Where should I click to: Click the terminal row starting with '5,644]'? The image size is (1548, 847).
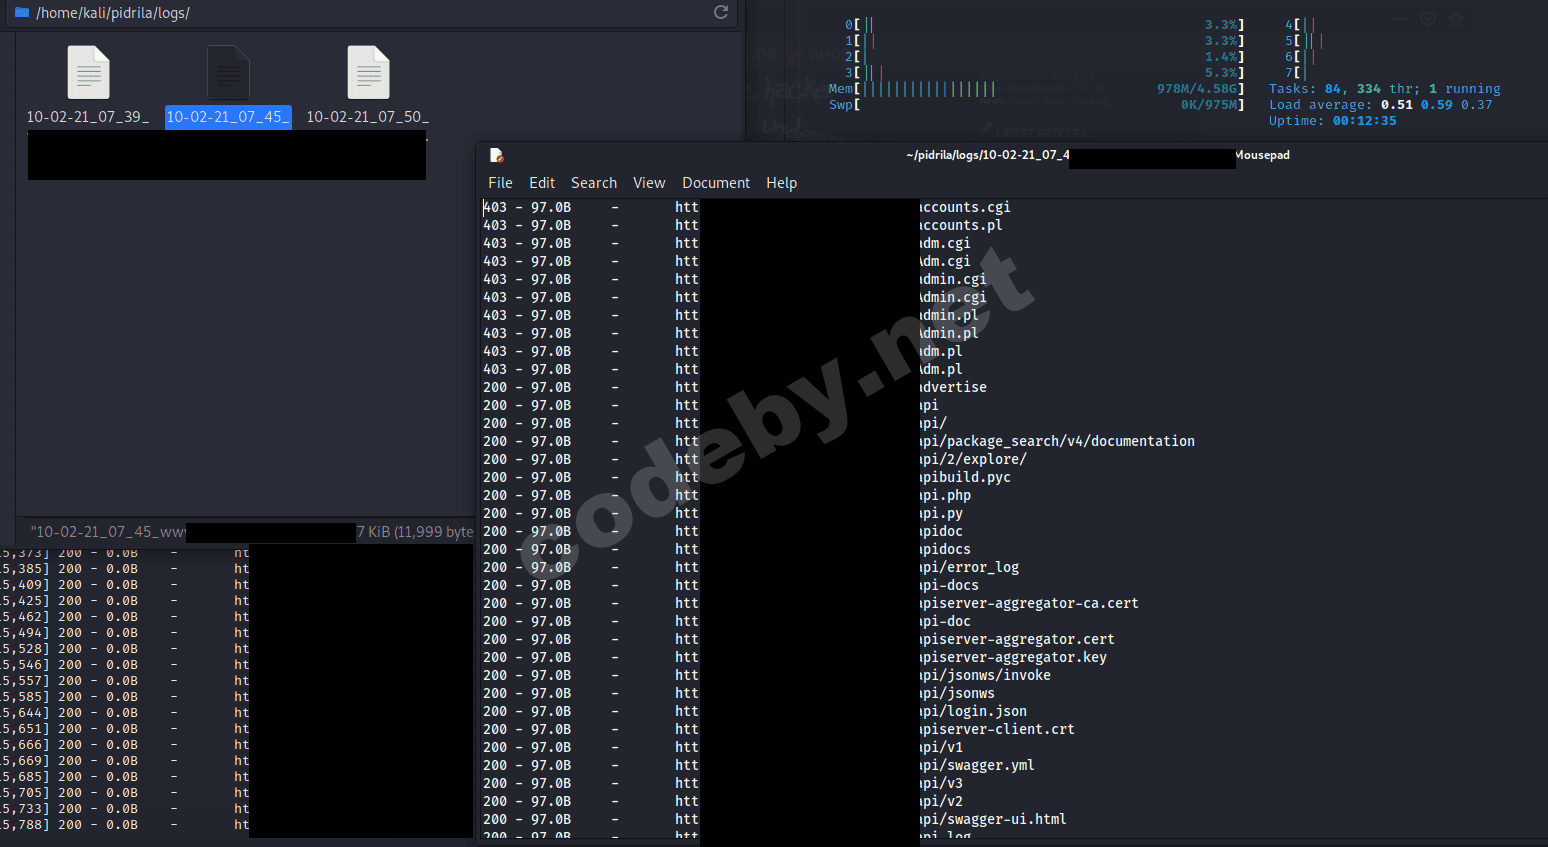[x=125, y=713]
